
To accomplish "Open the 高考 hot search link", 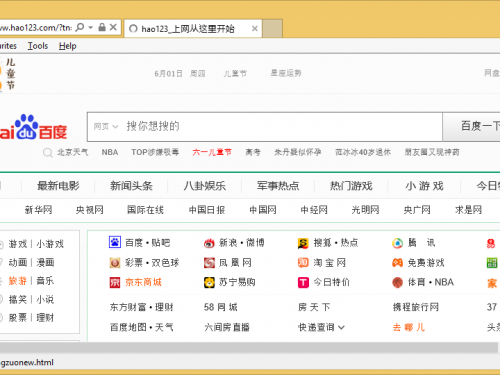I will point(253,152).
